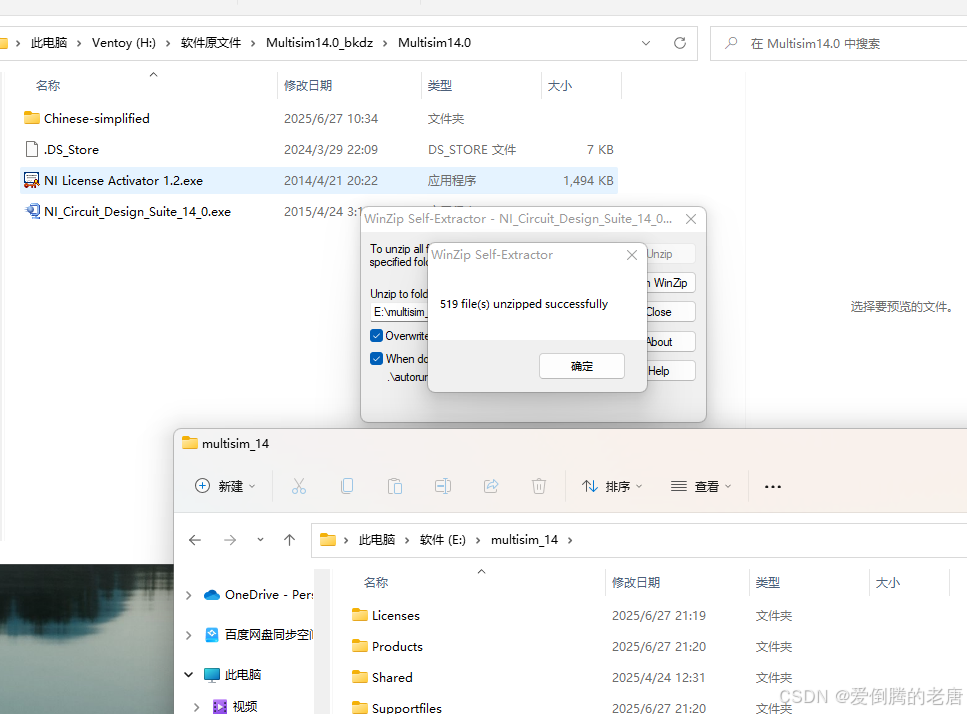The width and height of the screenshot is (967, 714).
Task: Click the delete trash icon in multisim_14 toolbar
Action: 539,486
